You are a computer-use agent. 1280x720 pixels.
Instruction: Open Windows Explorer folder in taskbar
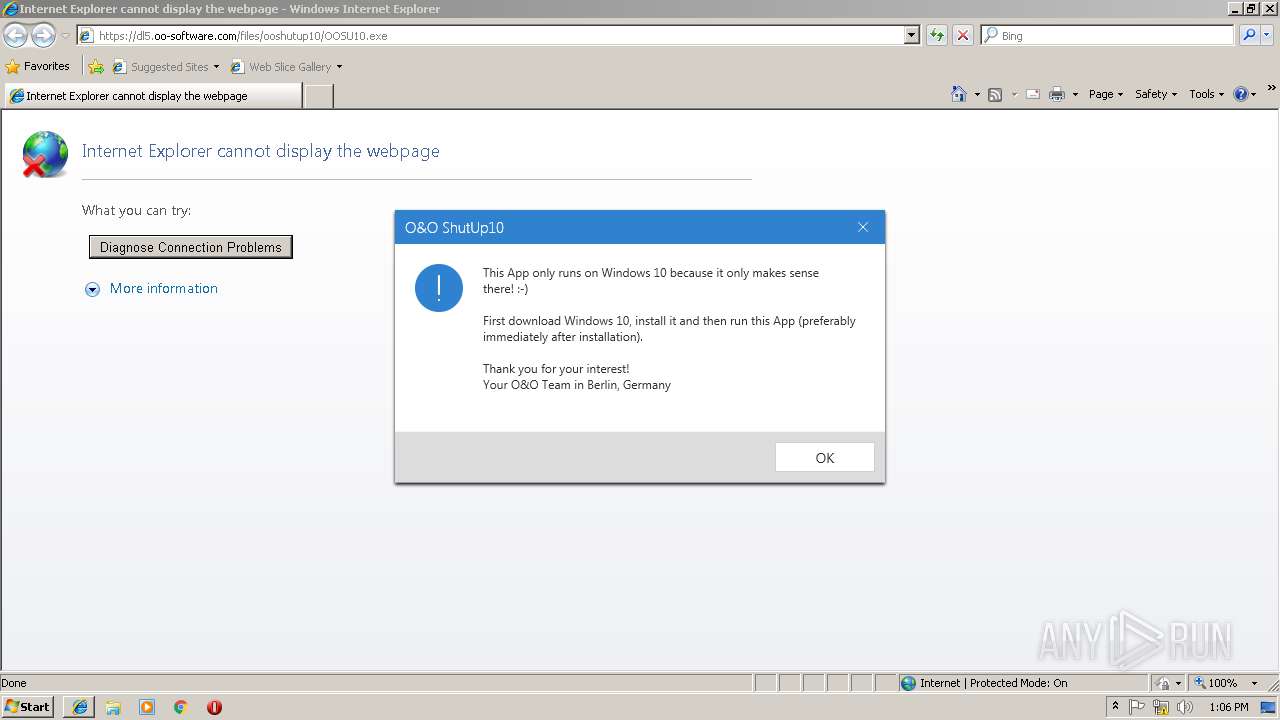coord(113,707)
